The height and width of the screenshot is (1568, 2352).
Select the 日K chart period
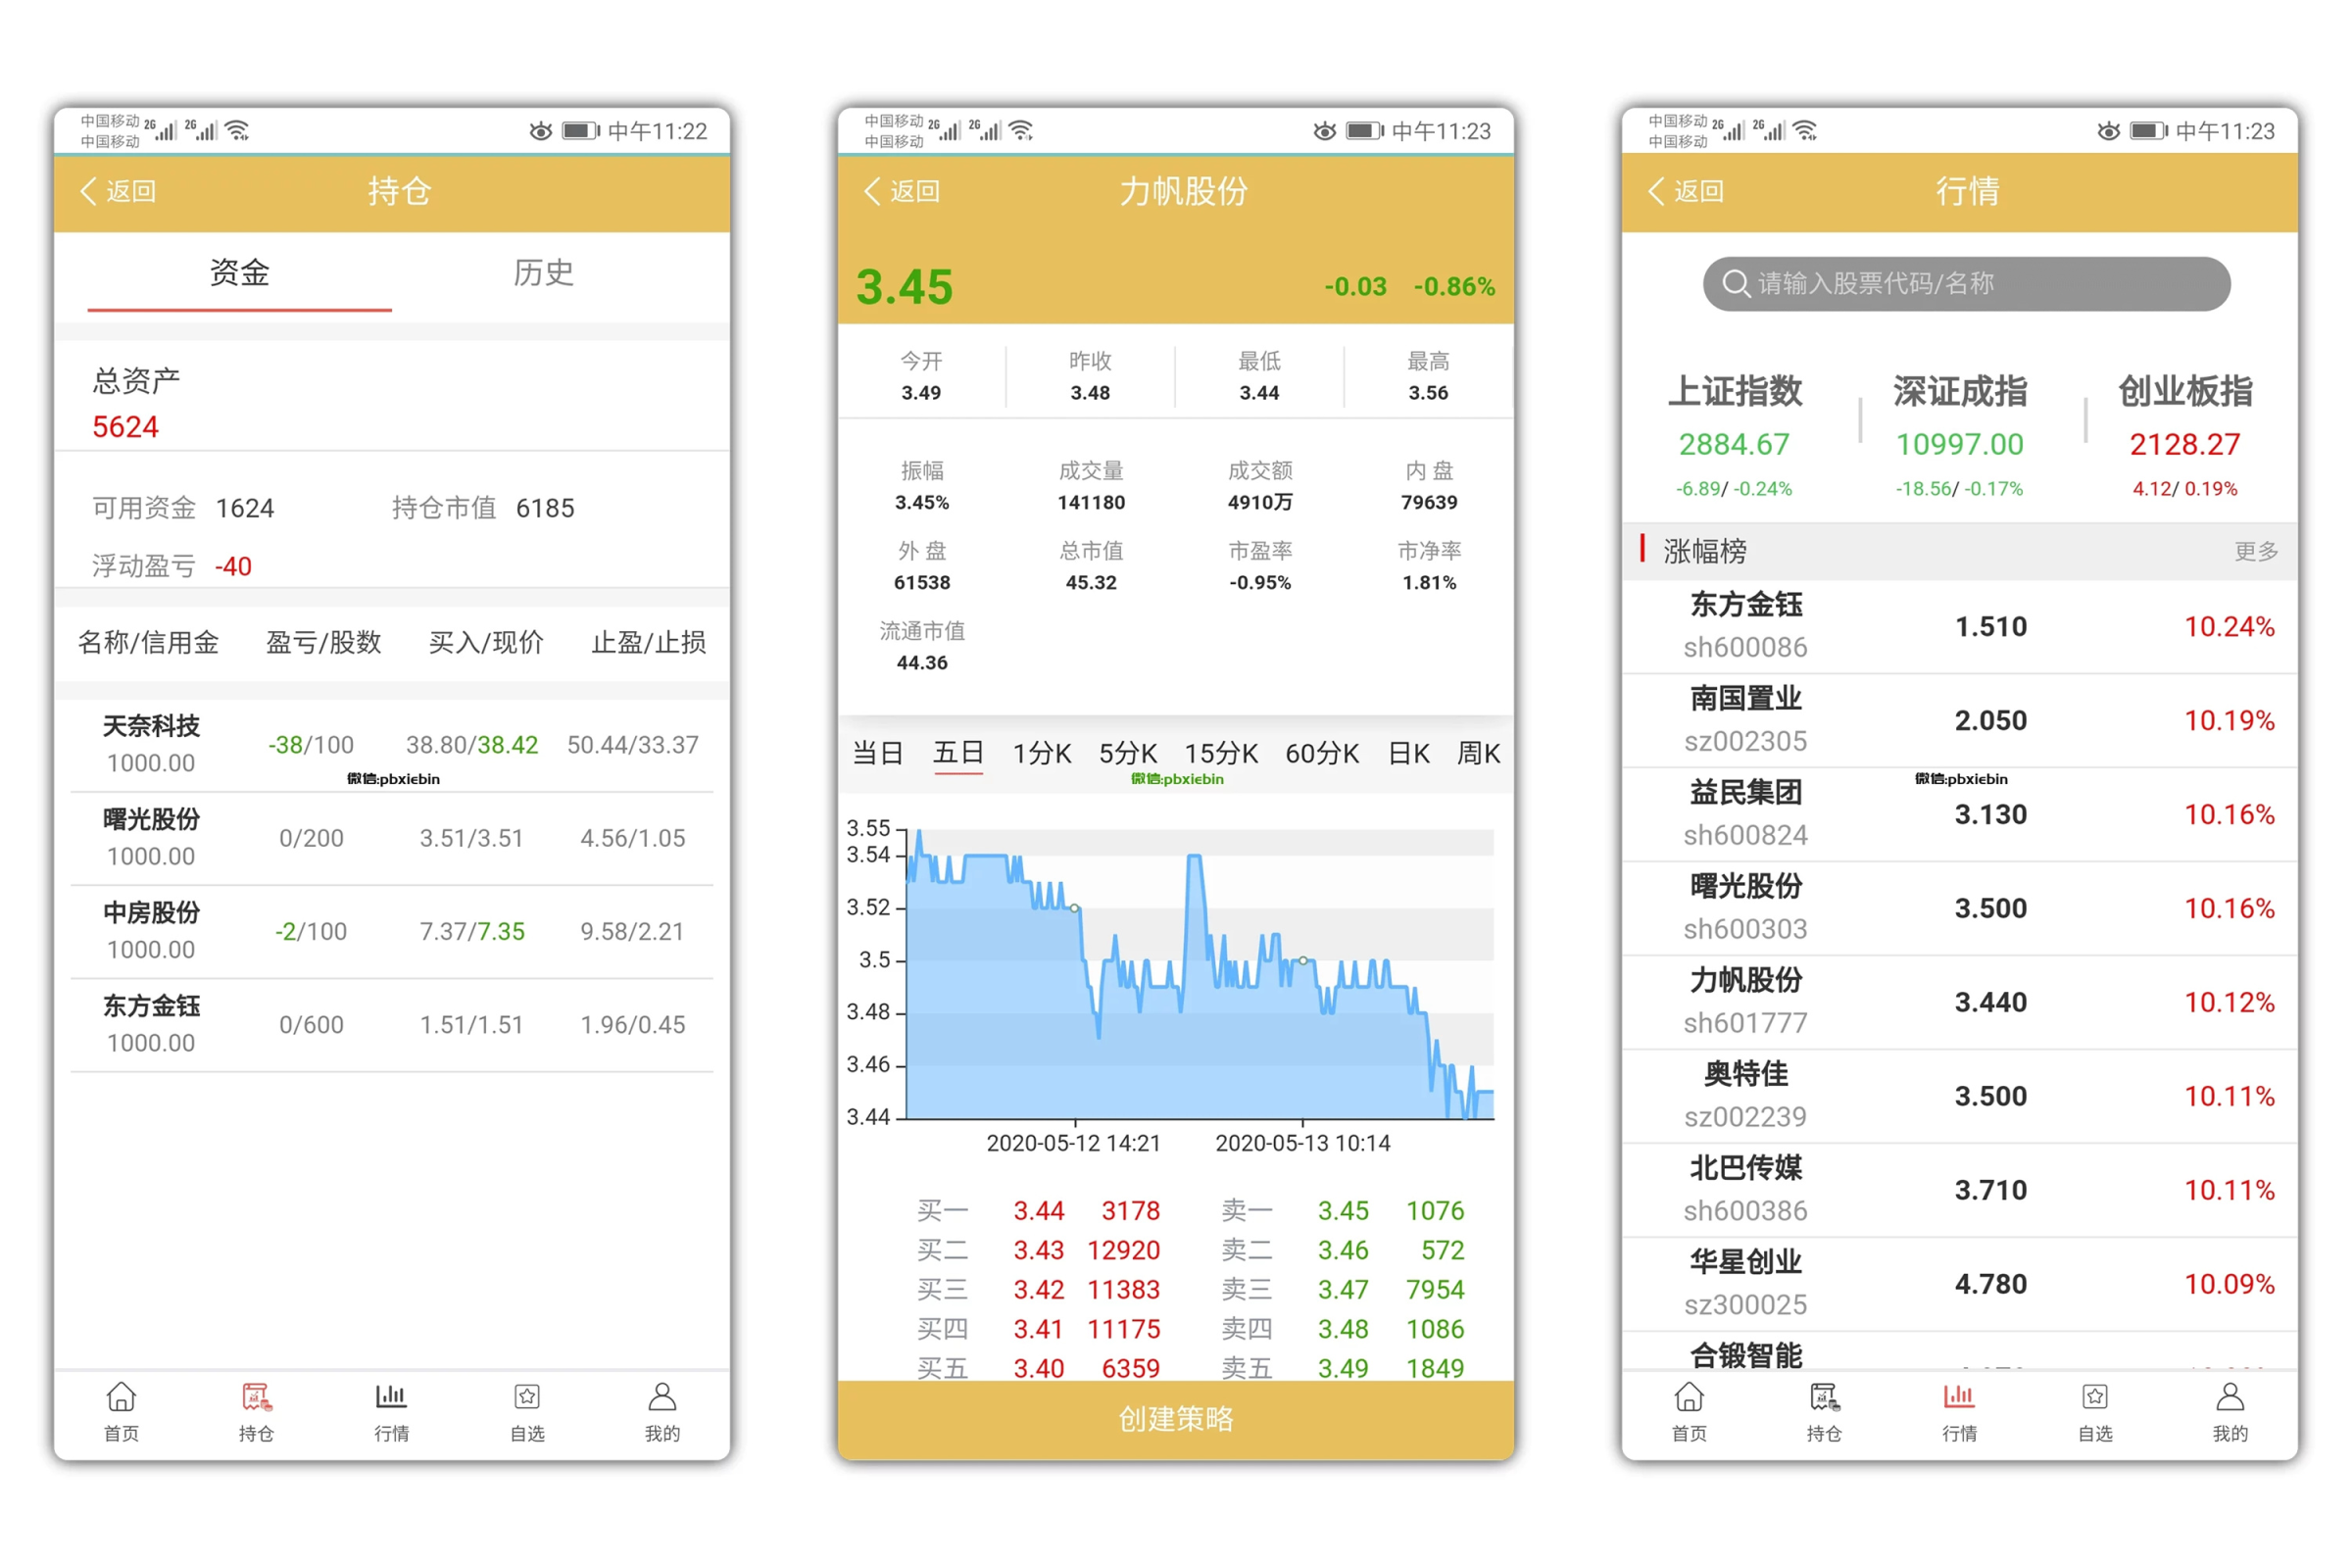[x=1408, y=753]
